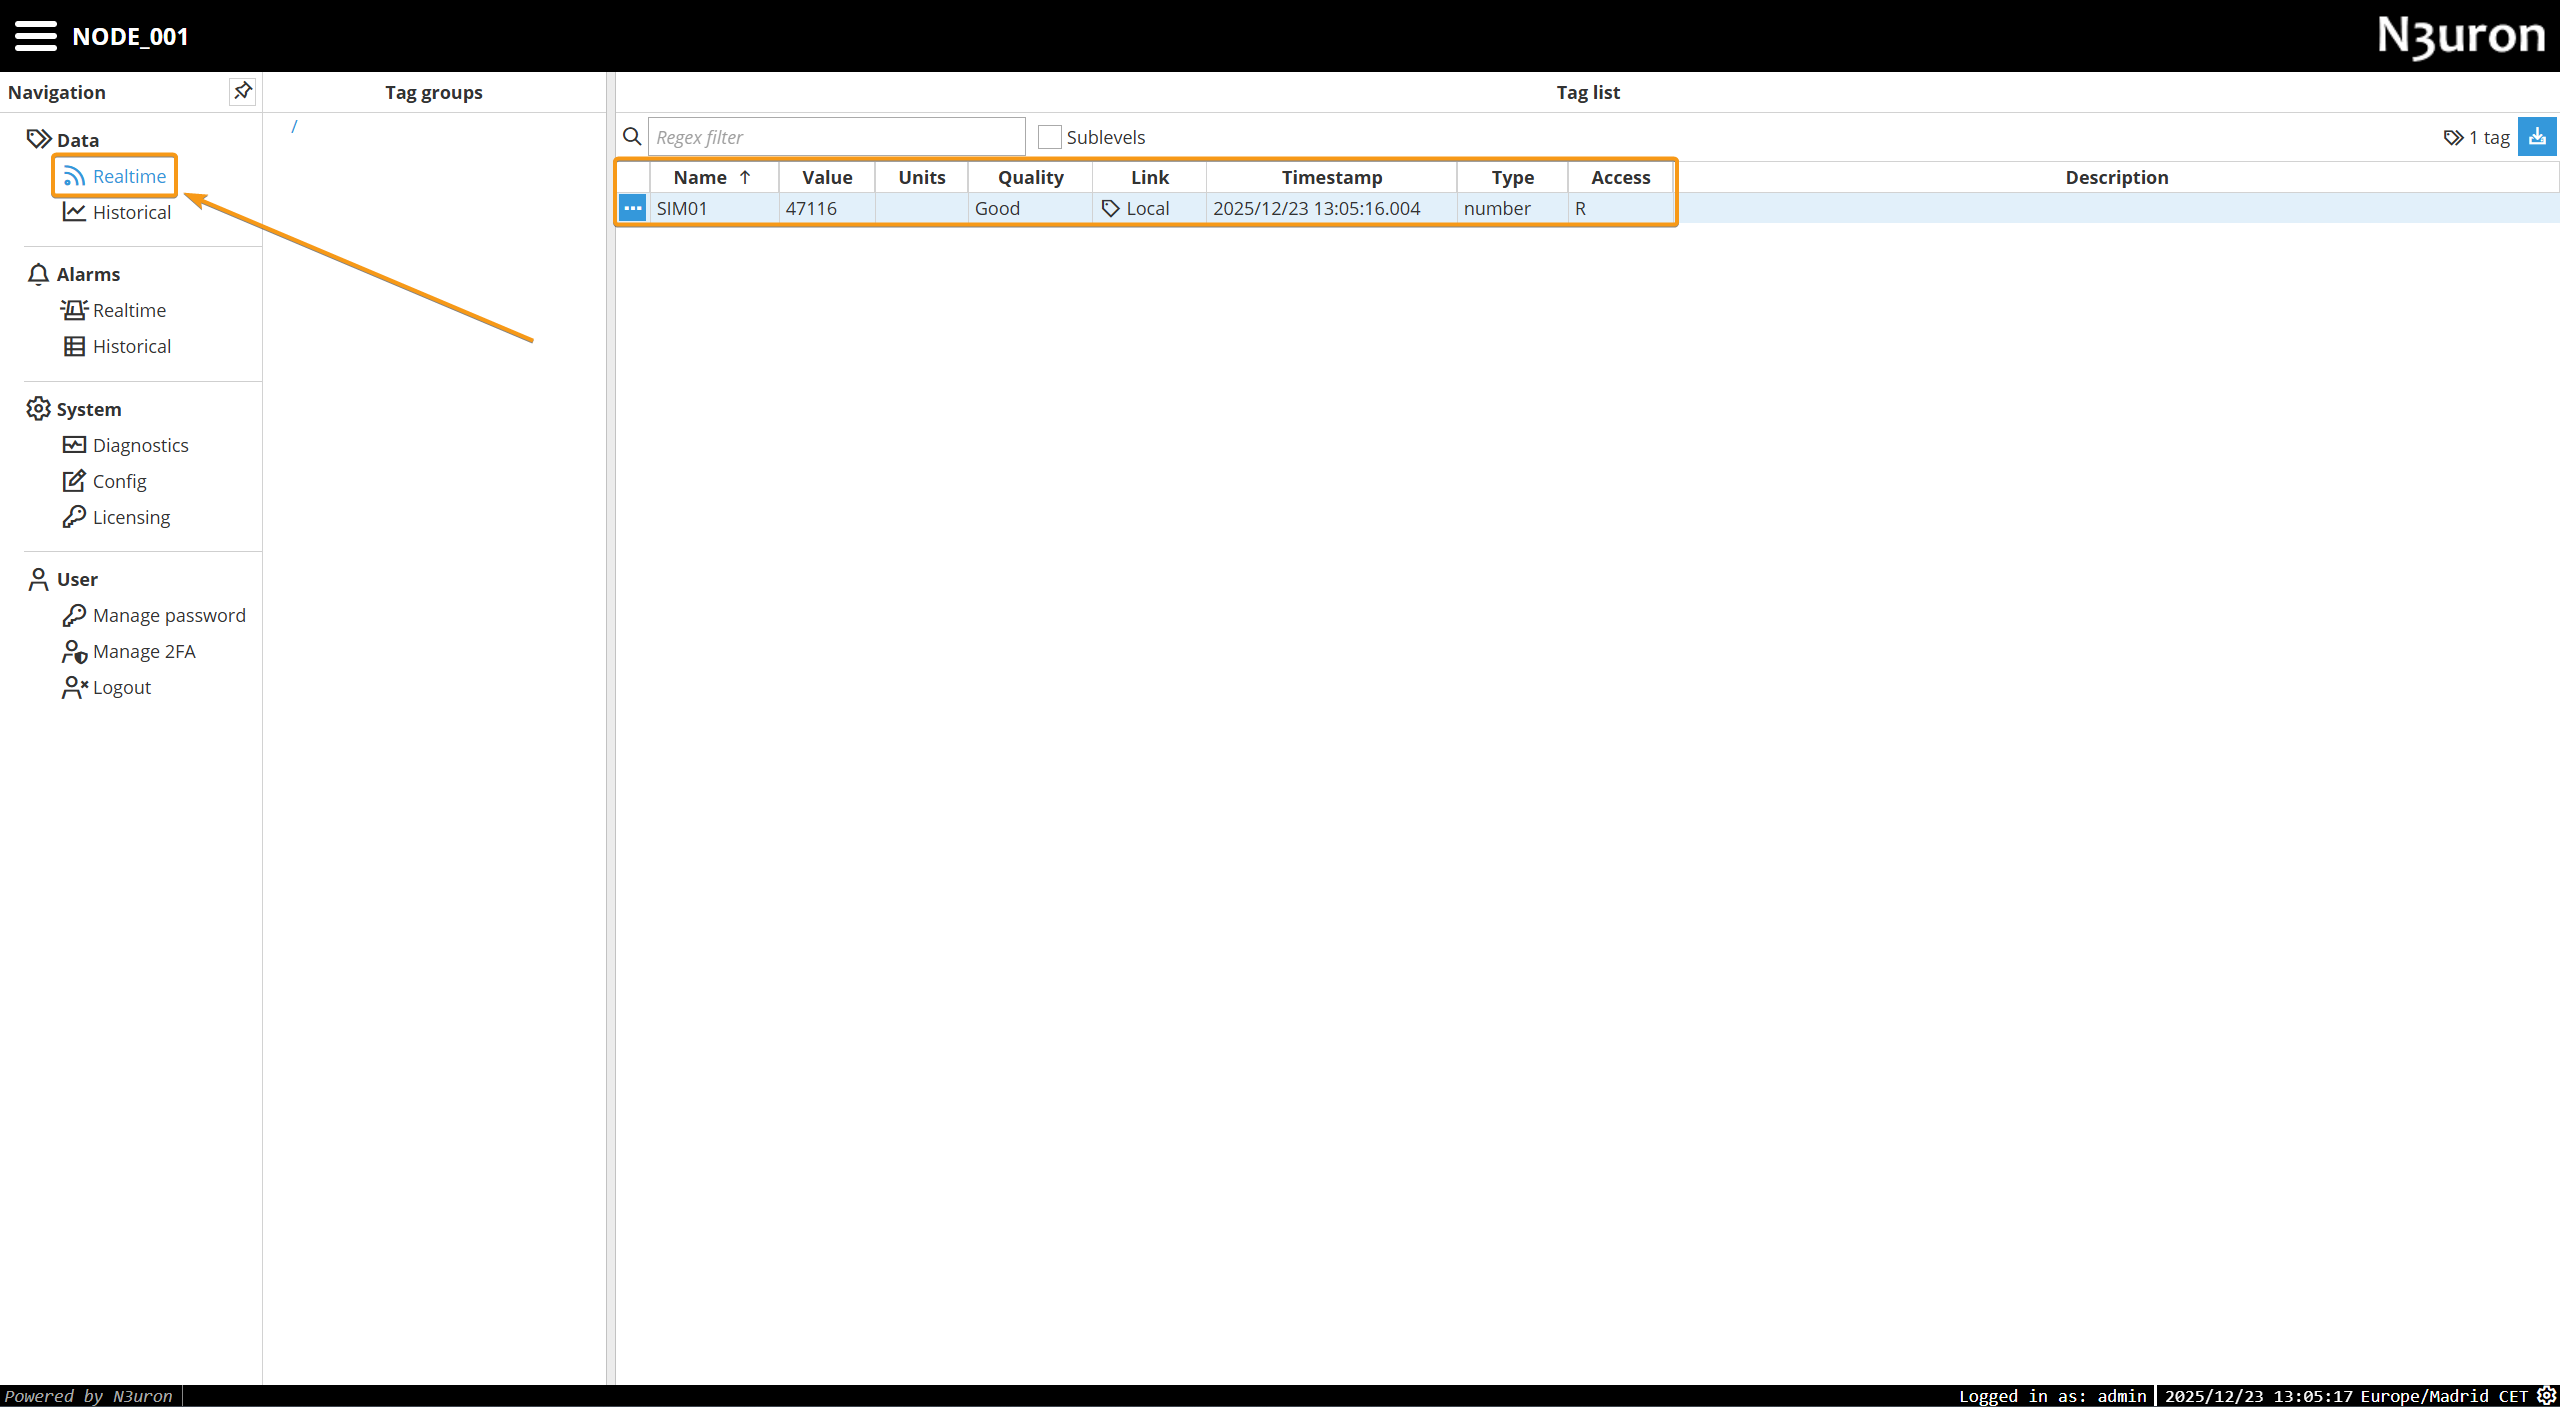
Task: Open Alarms Realtime view
Action: [x=129, y=310]
